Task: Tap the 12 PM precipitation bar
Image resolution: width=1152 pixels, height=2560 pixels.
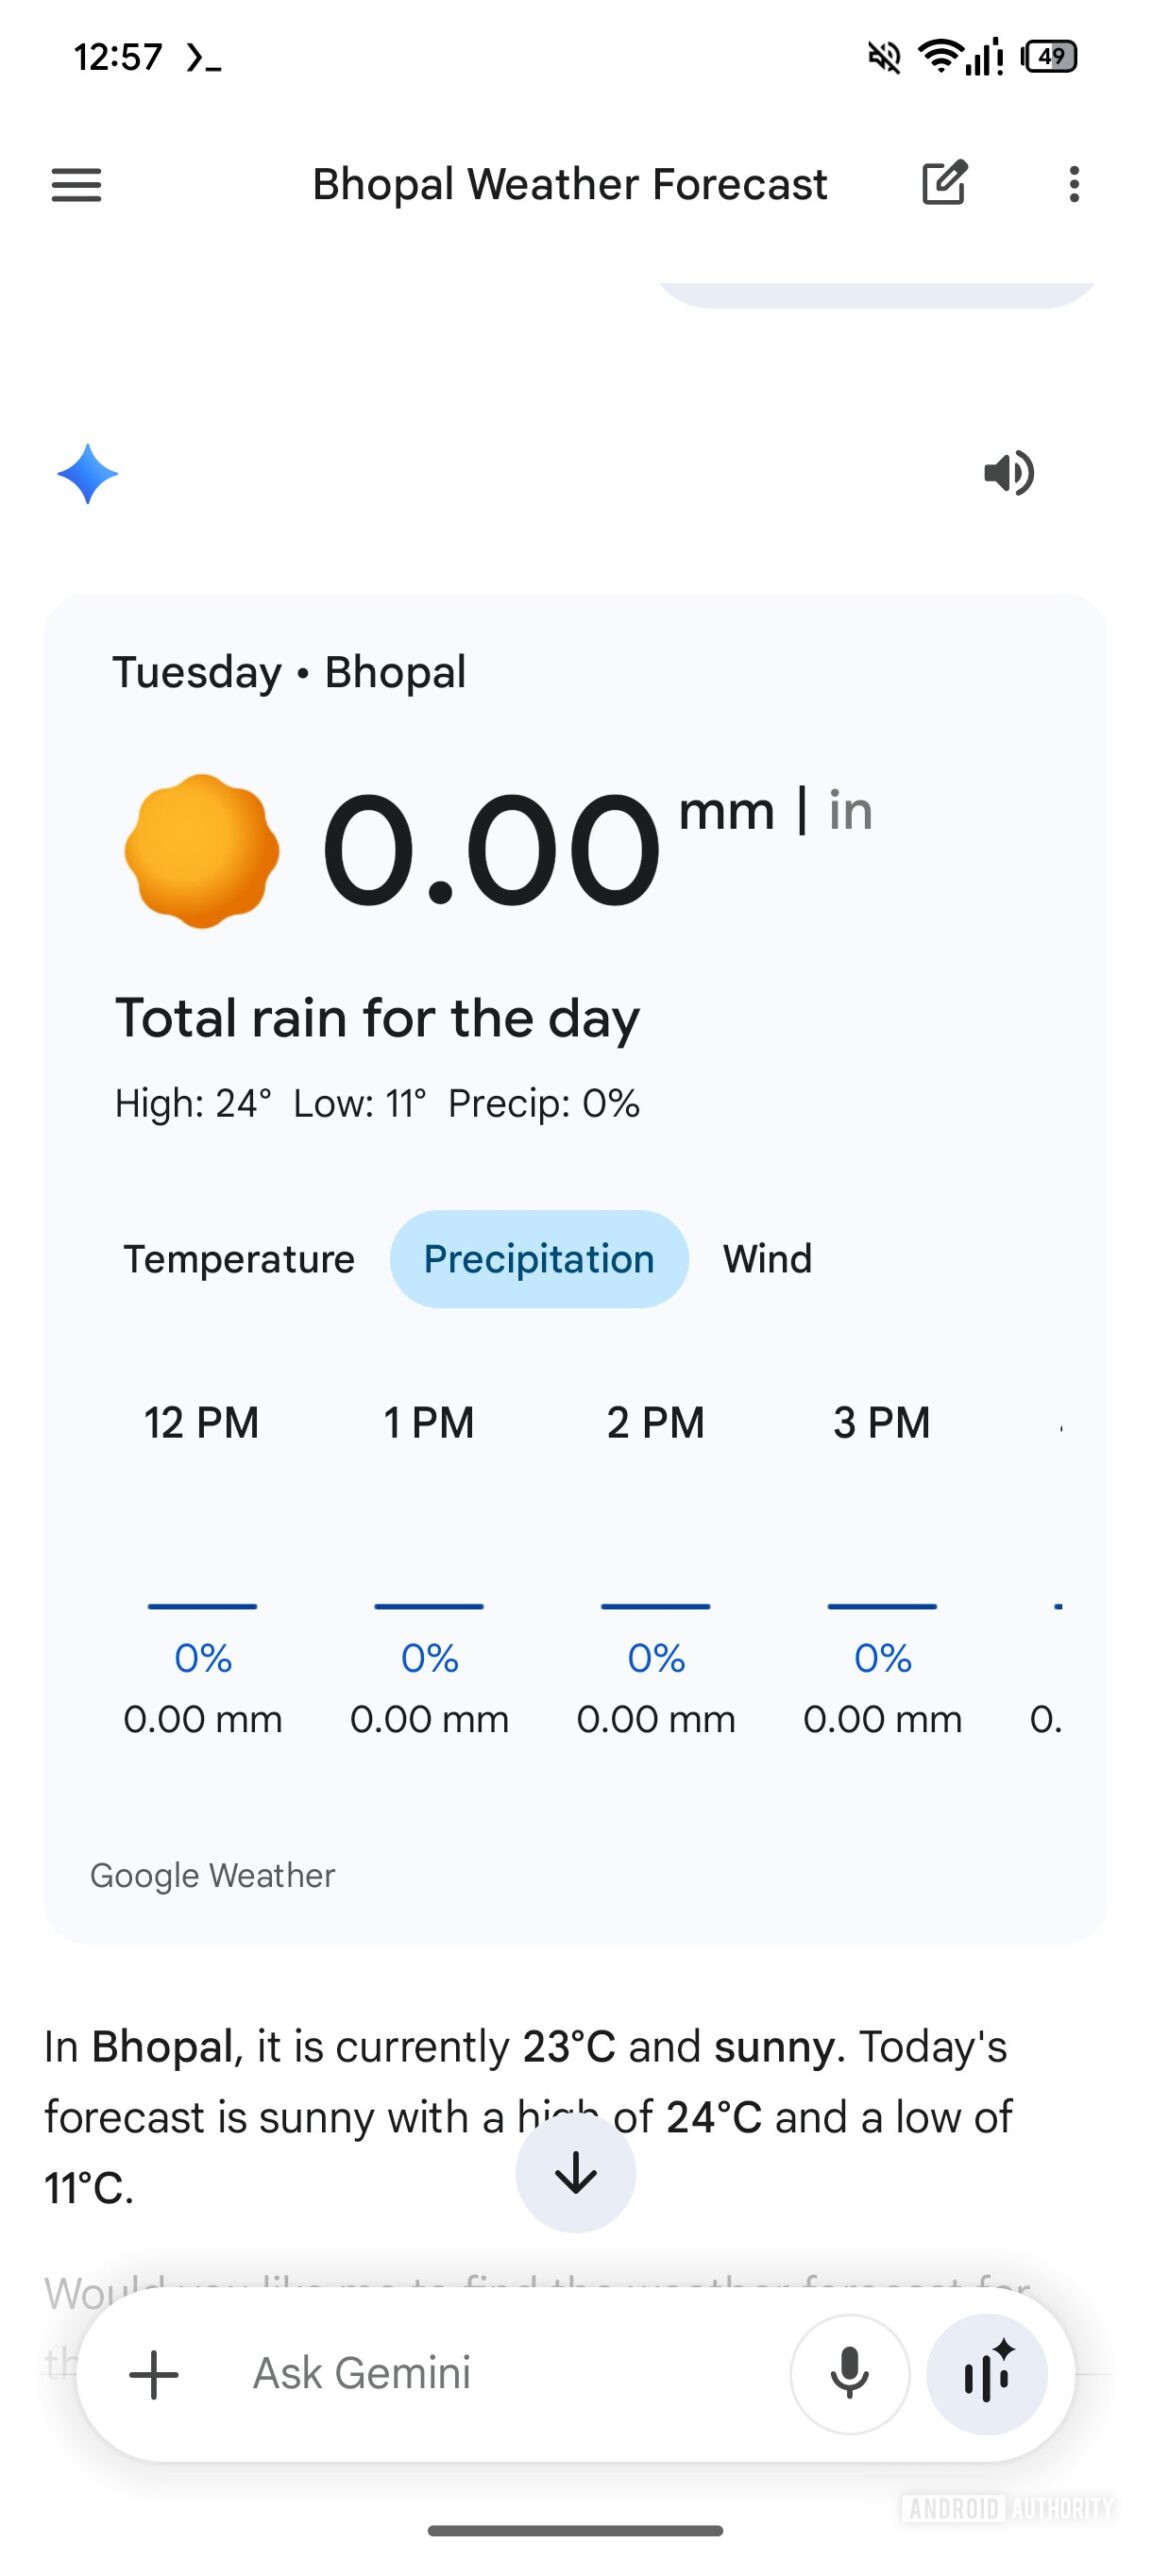Action: tap(202, 1606)
